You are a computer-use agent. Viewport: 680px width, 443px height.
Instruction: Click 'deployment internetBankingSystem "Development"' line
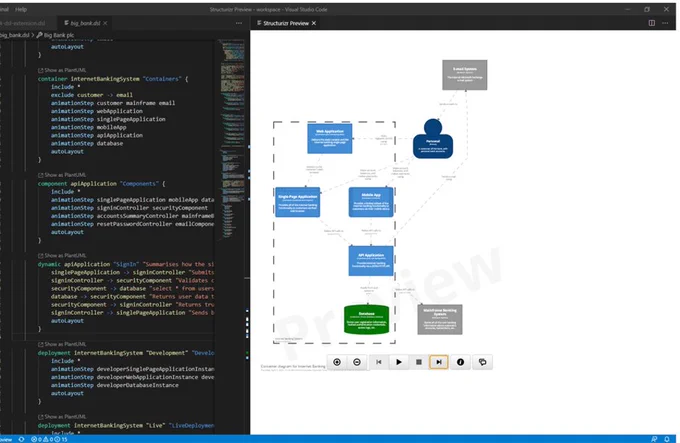126,353
